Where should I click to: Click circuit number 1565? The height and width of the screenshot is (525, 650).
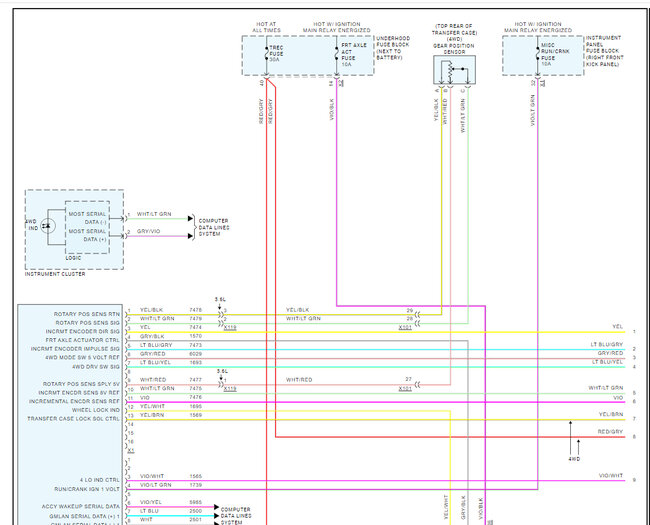tap(196, 476)
